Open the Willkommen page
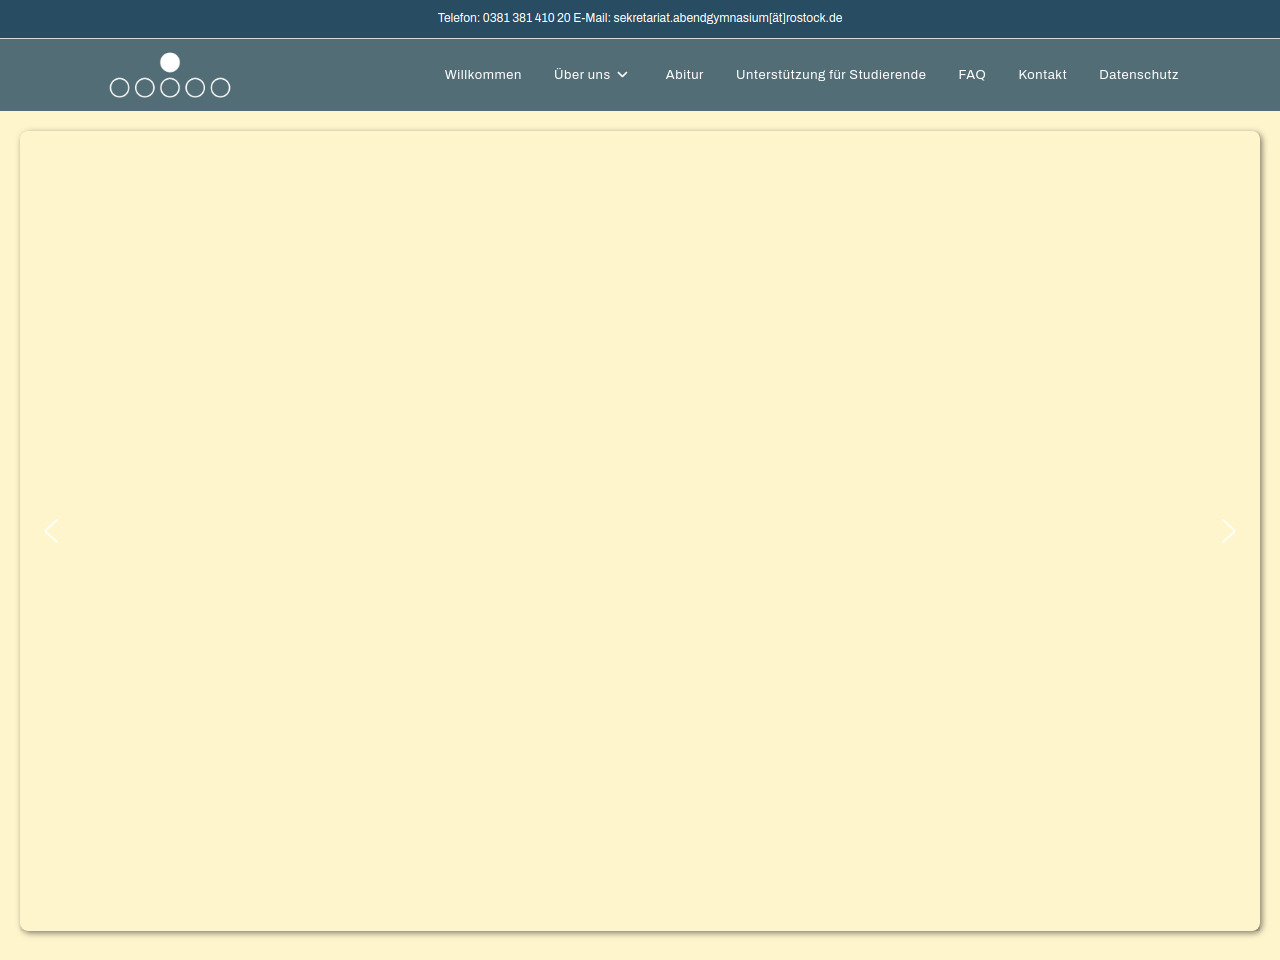Viewport: 1280px width, 960px height. click(483, 75)
